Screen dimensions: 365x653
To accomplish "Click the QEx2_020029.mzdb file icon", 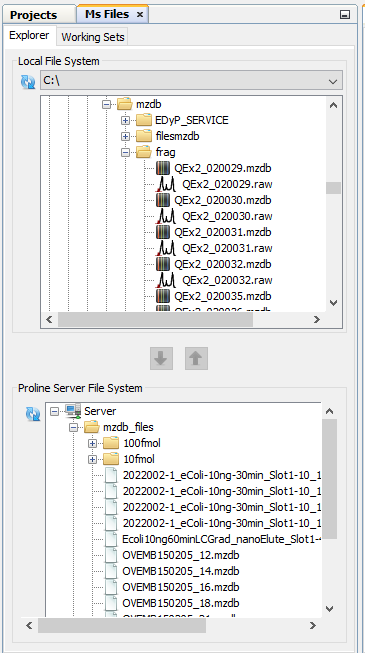I will click(163, 169).
